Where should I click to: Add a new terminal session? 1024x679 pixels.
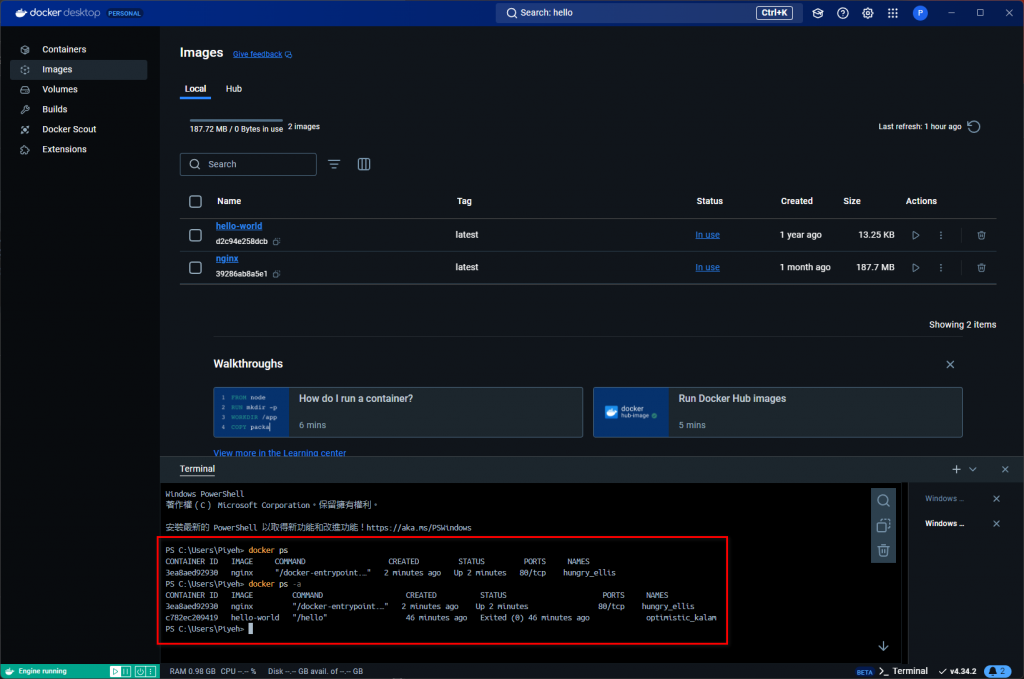(x=956, y=469)
